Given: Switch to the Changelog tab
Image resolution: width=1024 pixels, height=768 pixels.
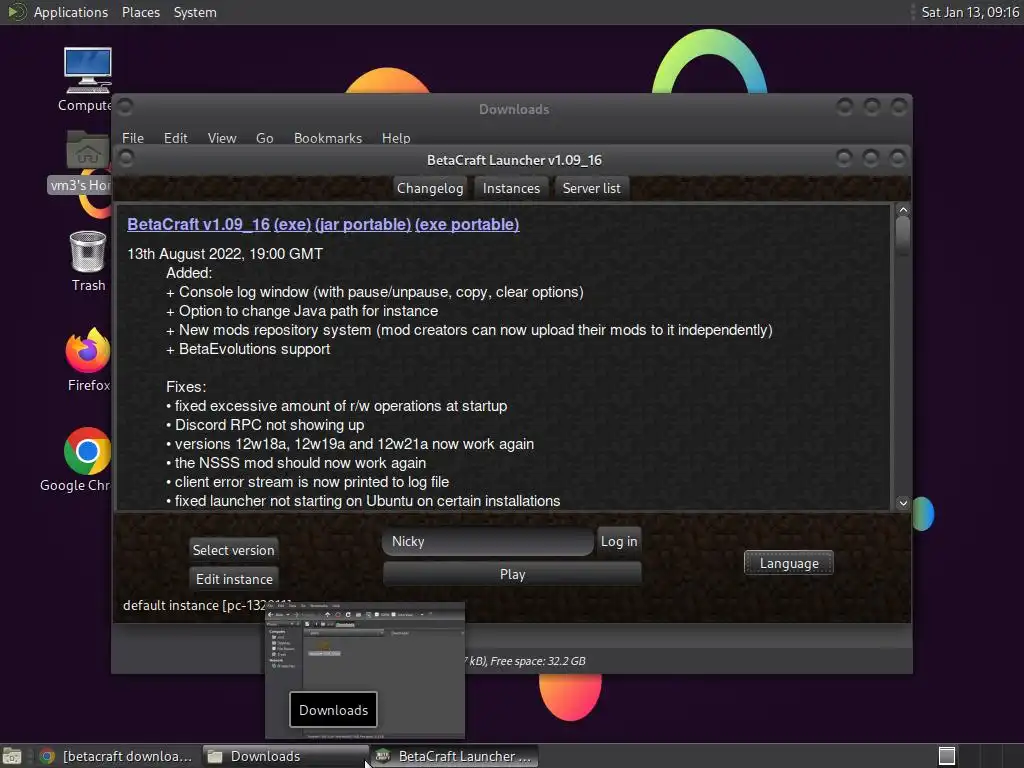Looking at the screenshot, I should 430,188.
